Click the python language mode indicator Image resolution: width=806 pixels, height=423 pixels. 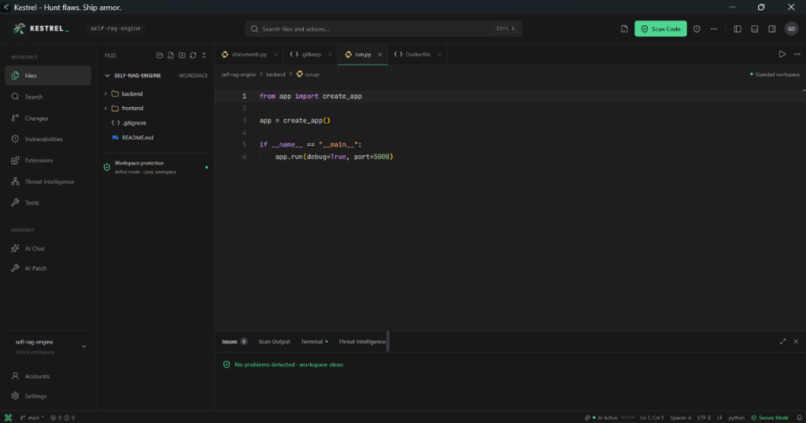[x=736, y=418]
